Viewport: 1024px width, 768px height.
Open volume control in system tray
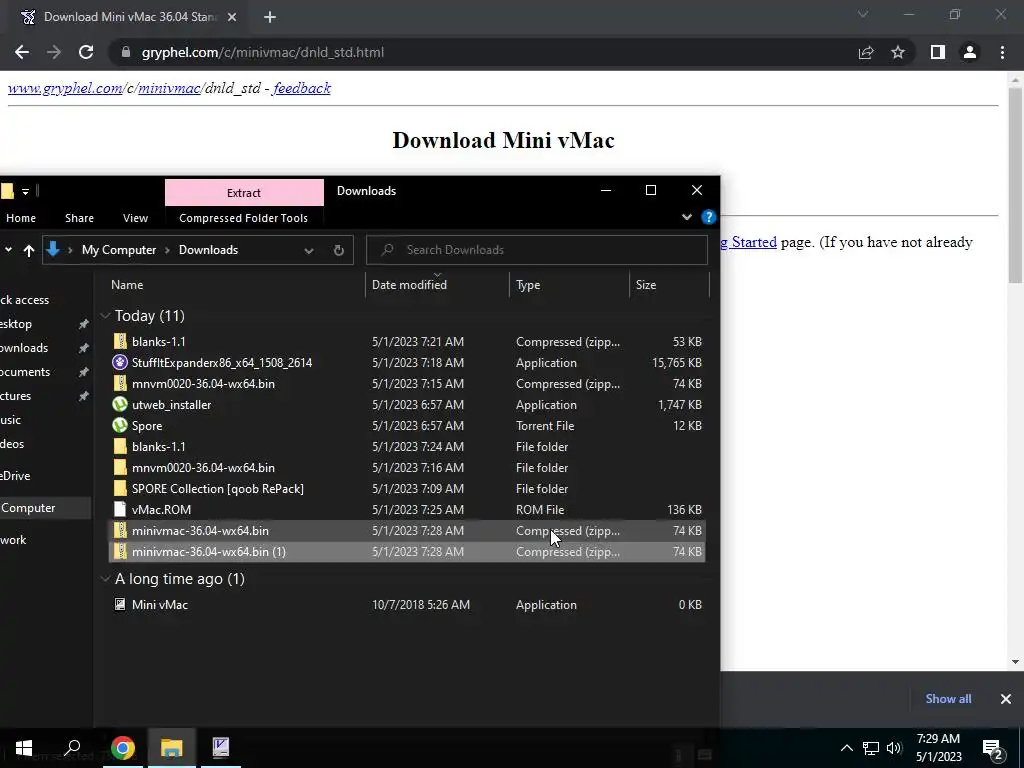click(894, 748)
